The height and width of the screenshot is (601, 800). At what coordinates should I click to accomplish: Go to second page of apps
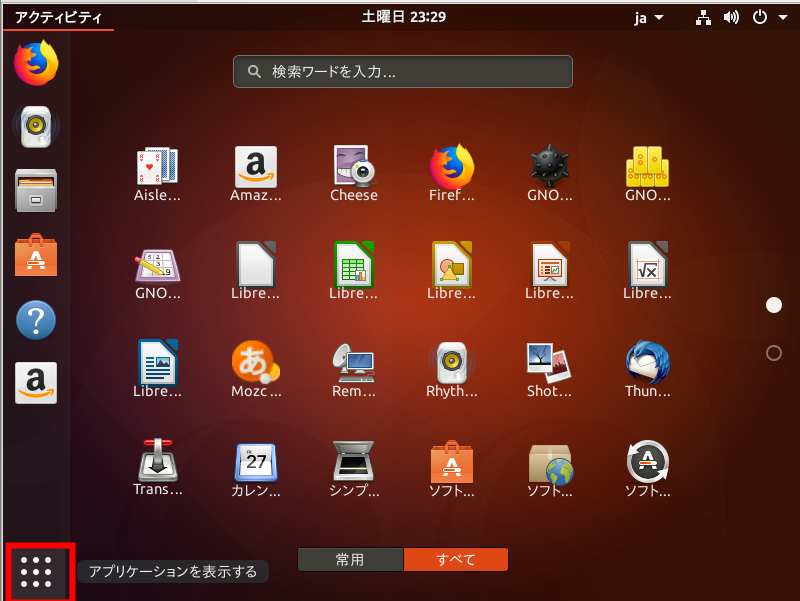(773, 353)
